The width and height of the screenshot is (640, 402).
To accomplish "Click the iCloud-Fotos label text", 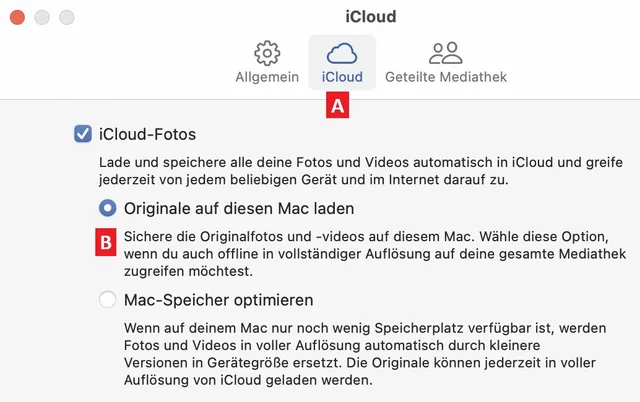I will click(145, 133).
